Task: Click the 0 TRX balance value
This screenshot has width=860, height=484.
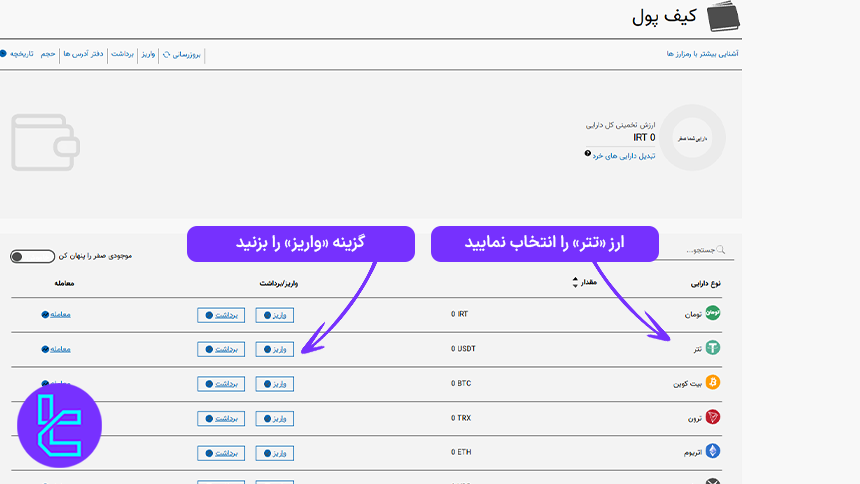Action: click(x=461, y=418)
